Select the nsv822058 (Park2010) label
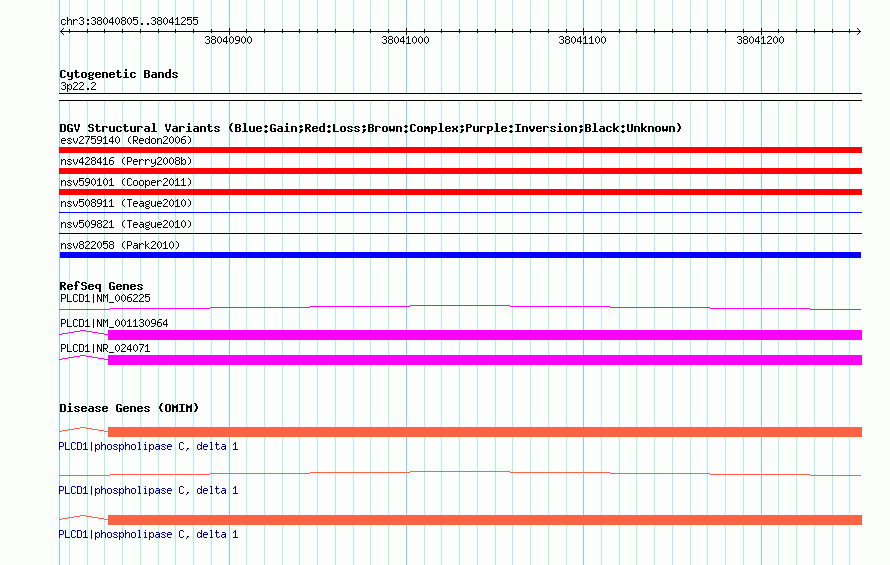 [x=120, y=245]
